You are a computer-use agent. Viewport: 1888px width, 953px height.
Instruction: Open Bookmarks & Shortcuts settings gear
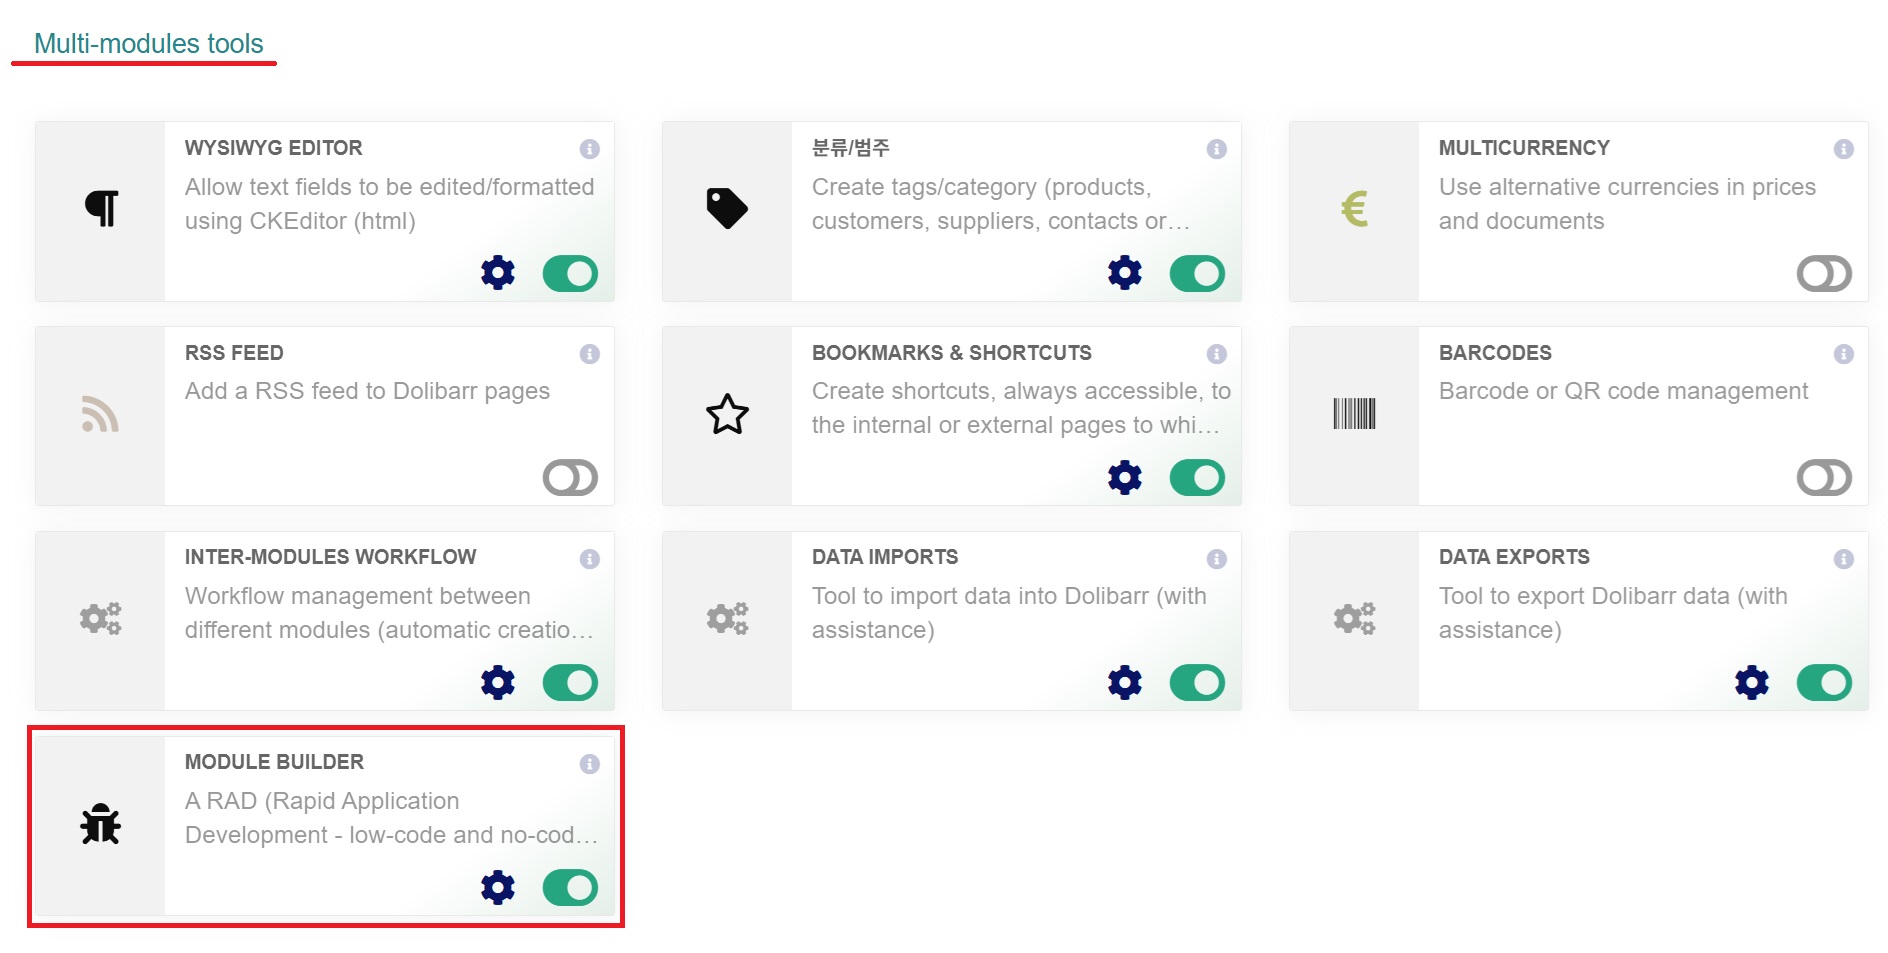tap(1125, 478)
